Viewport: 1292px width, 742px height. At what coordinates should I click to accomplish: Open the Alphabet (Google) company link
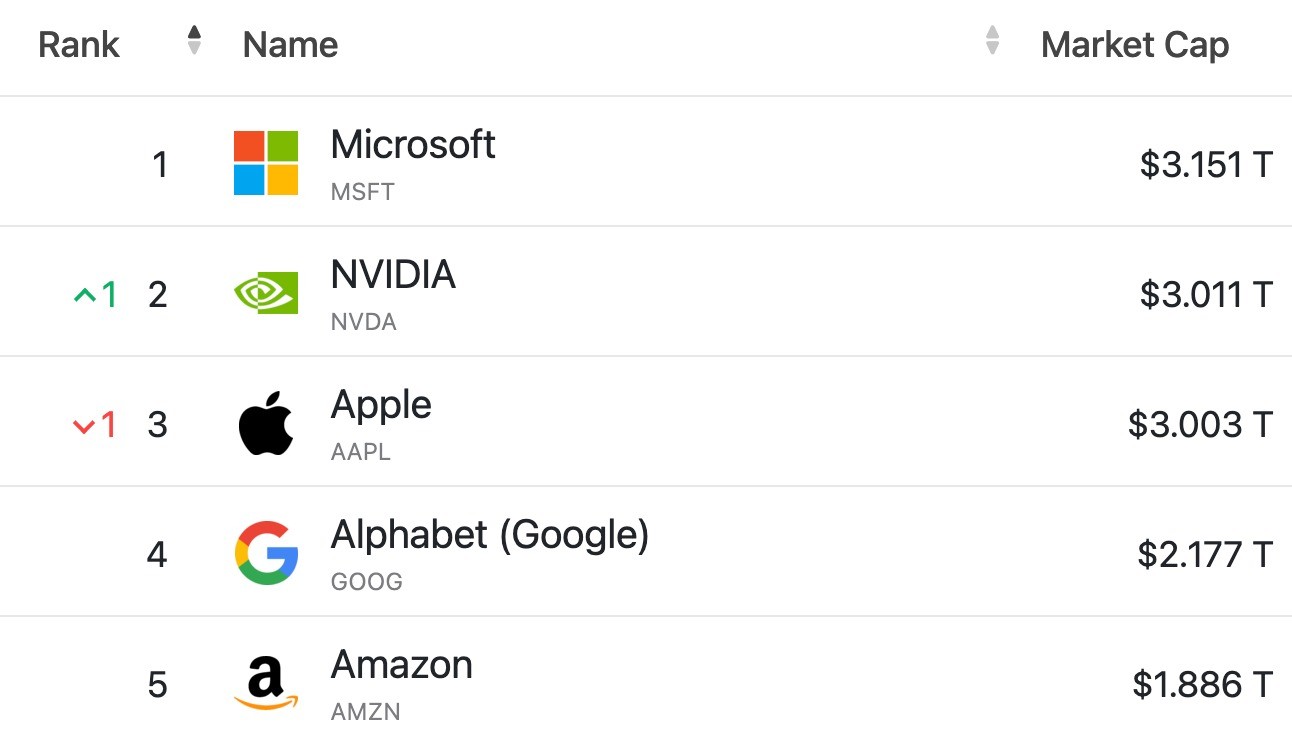pyautogui.click(x=490, y=535)
